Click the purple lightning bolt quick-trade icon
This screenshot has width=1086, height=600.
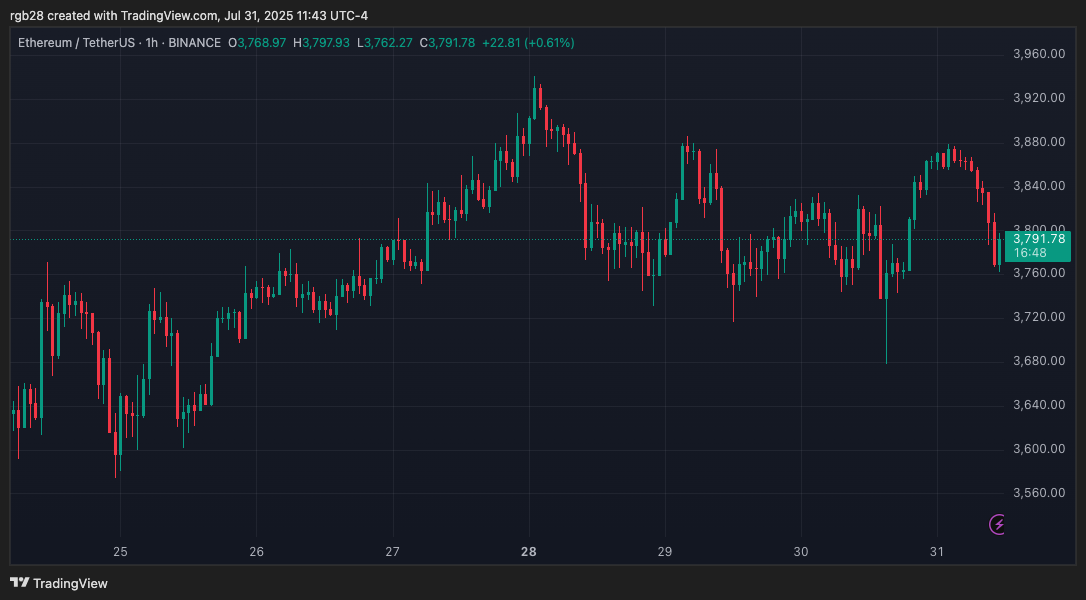pyautogui.click(x=996, y=524)
